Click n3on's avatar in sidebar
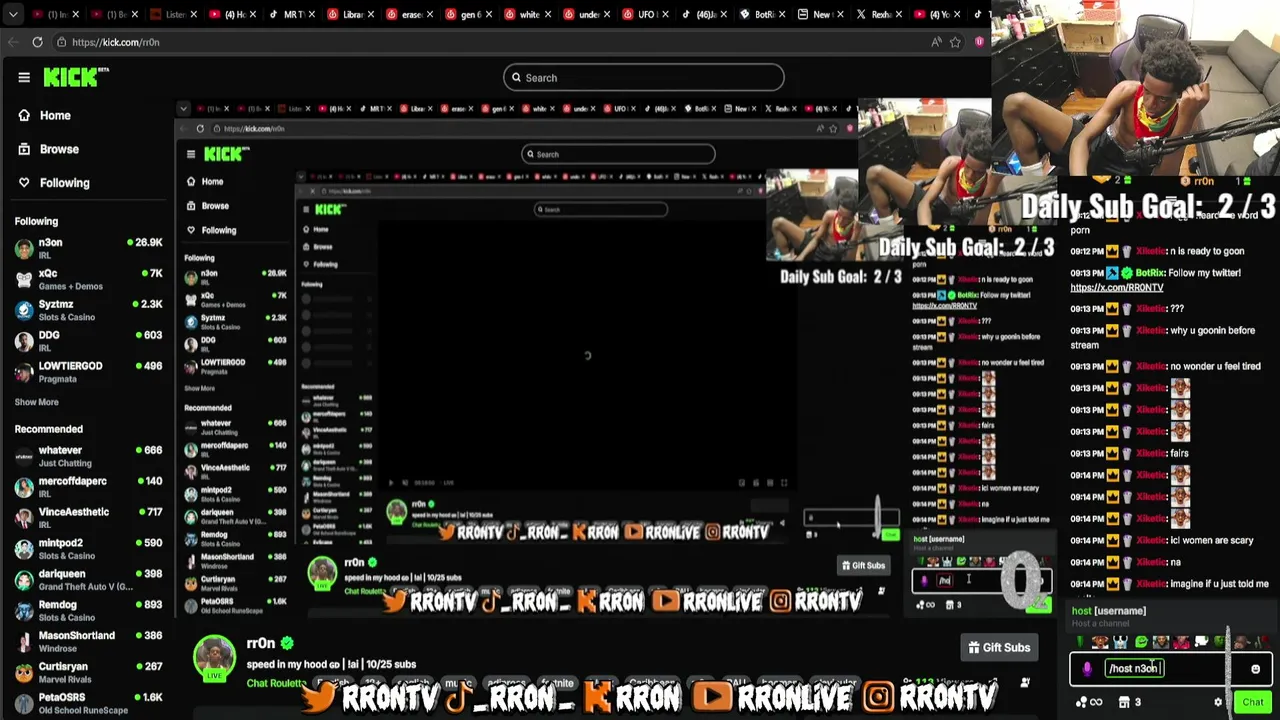 coord(24,248)
